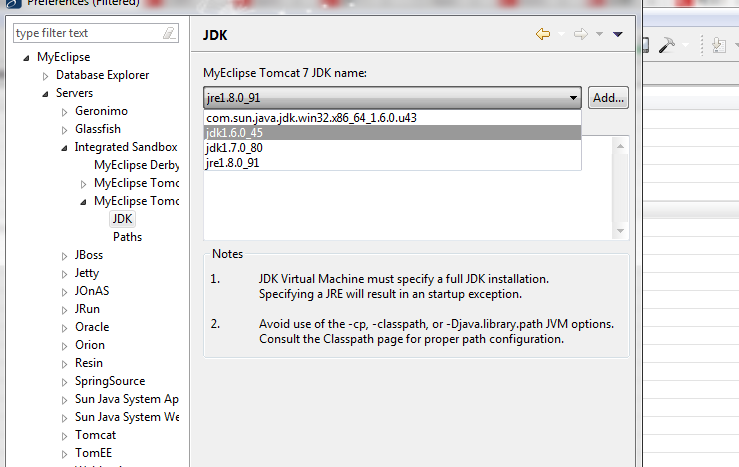Select MyEclipse Derby tree item
The image size is (739, 467).
point(137,165)
